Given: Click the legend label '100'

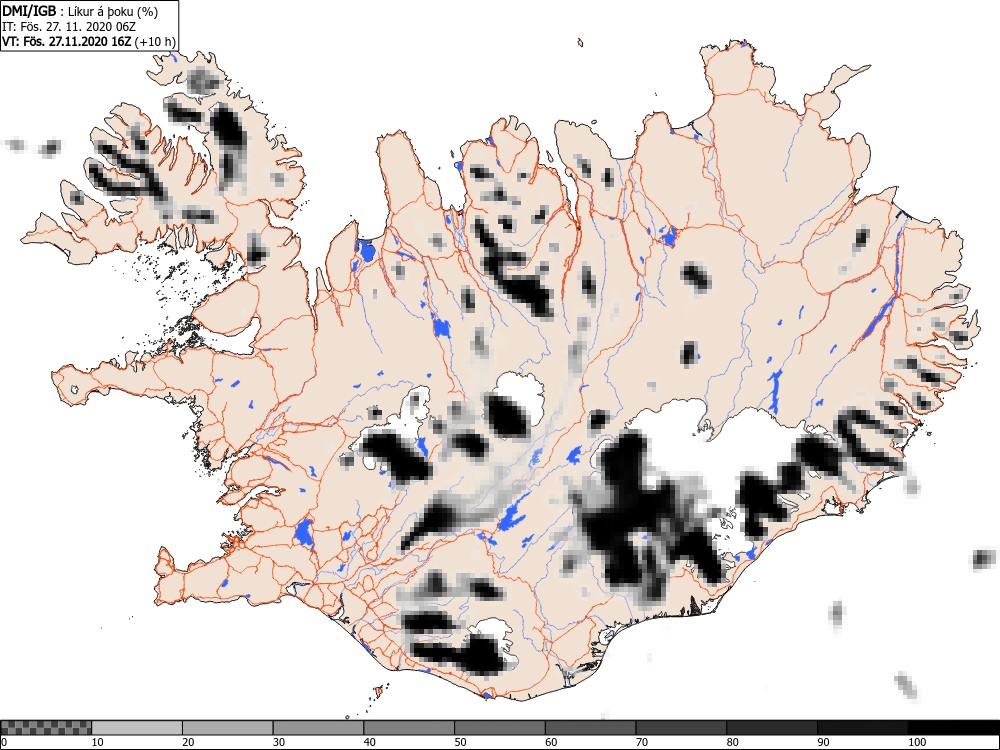Looking at the screenshot, I should tap(916, 742).
